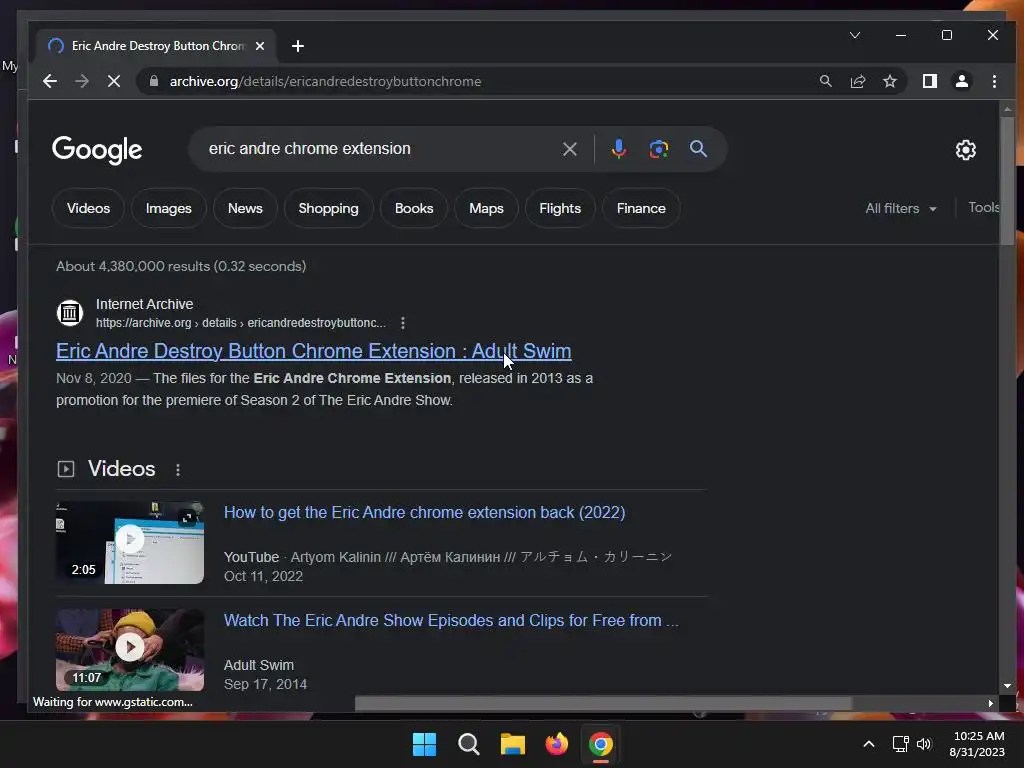Submit search with blue magnifier icon
Viewport: 1024px width, 768px height.
point(698,149)
